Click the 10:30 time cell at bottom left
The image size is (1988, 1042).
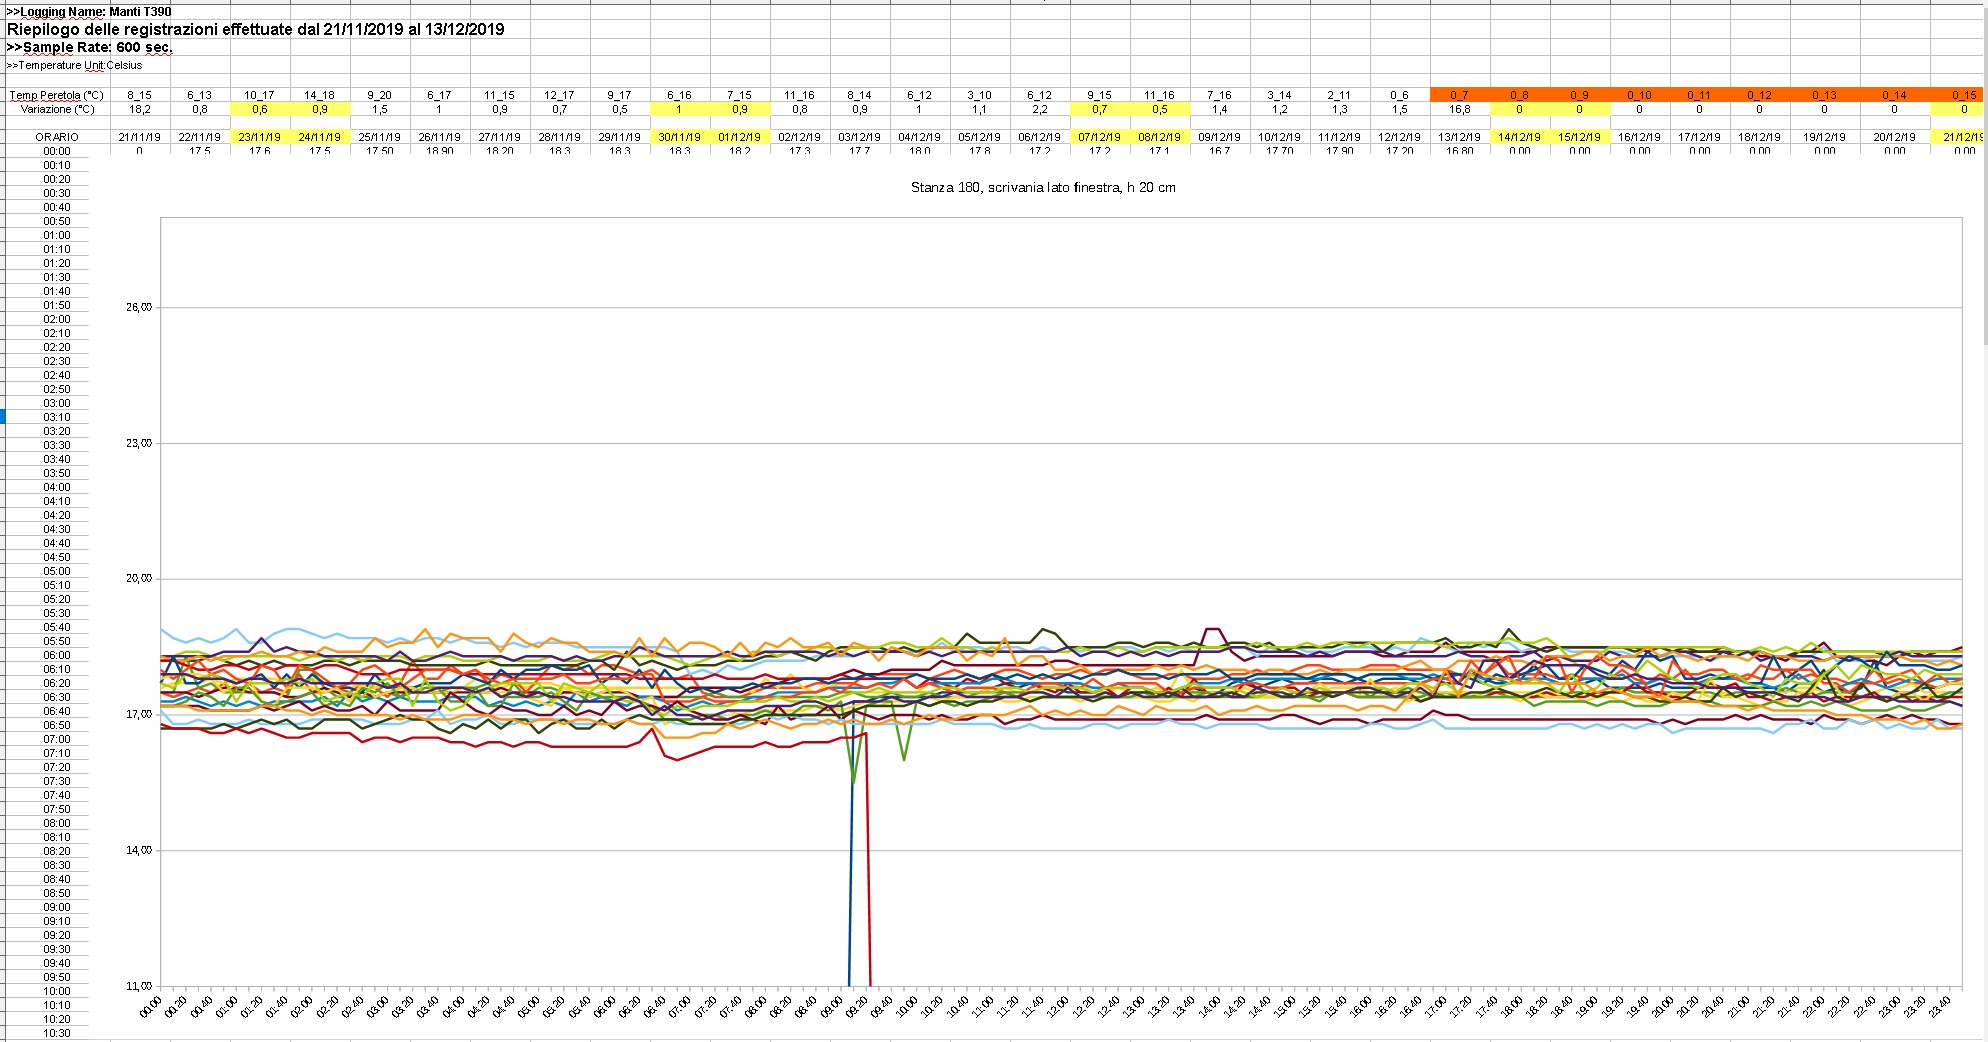pos(57,1033)
